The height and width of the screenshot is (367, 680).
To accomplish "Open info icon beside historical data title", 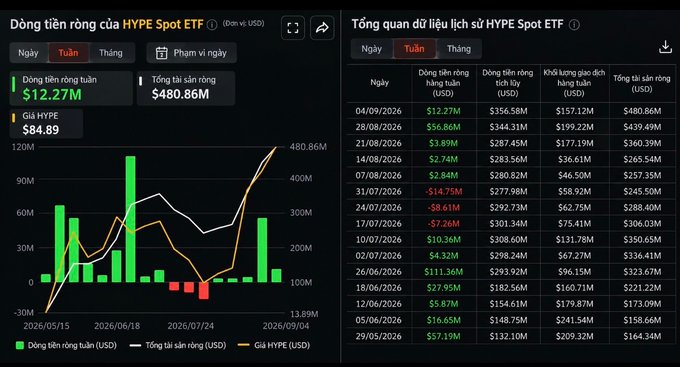I will [574, 25].
